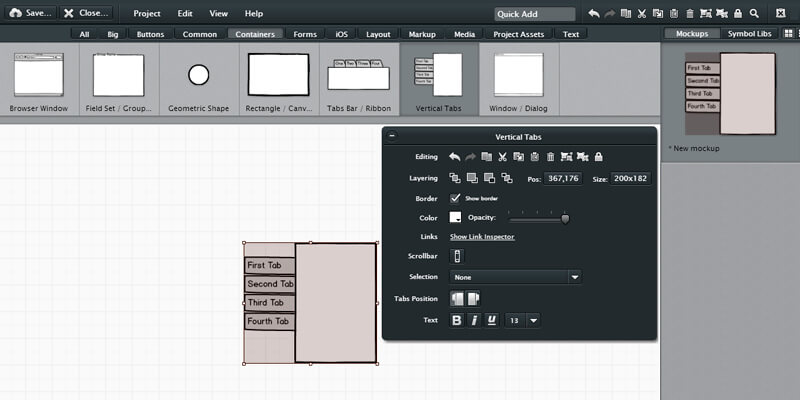Click the magnifier Zoom icon in the top toolbar

754,14
